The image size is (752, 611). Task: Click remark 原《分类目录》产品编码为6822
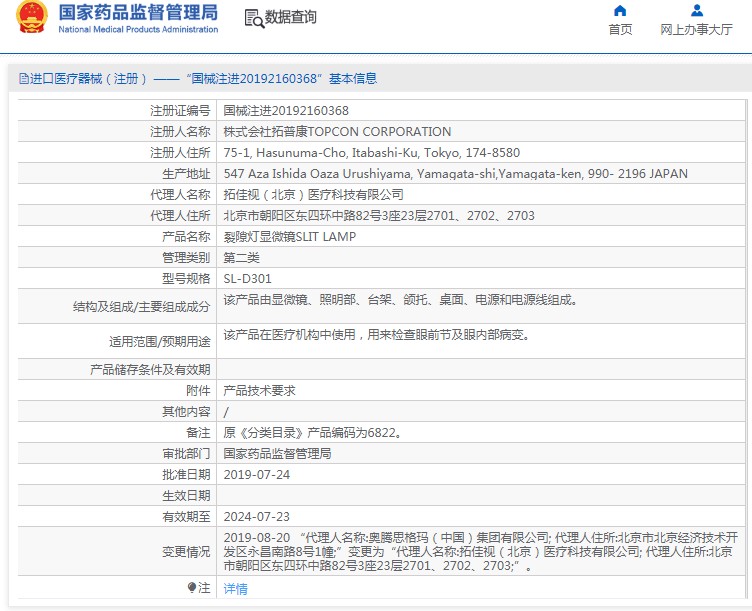(x=313, y=433)
